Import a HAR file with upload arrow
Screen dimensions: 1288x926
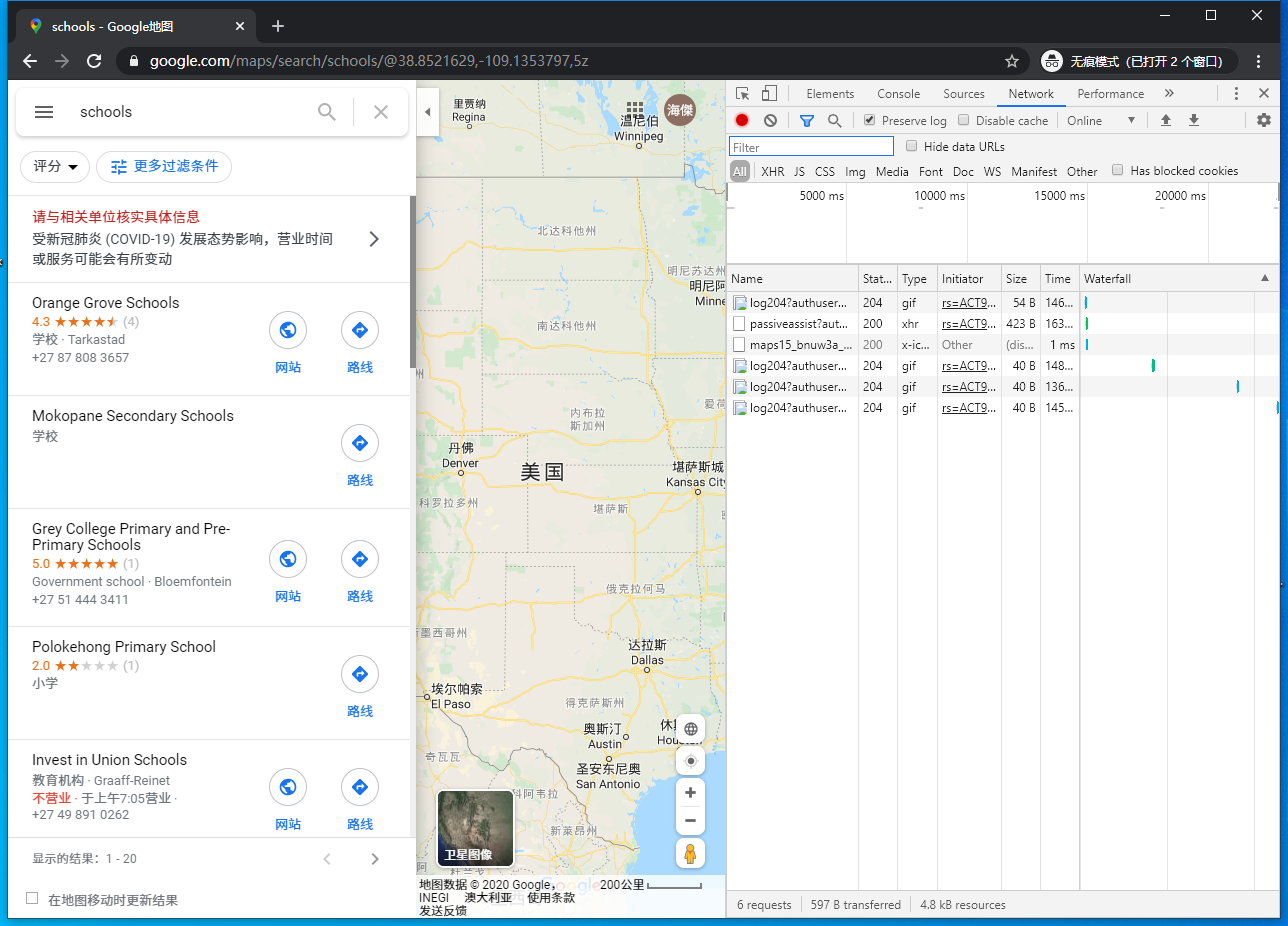point(1165,121)
